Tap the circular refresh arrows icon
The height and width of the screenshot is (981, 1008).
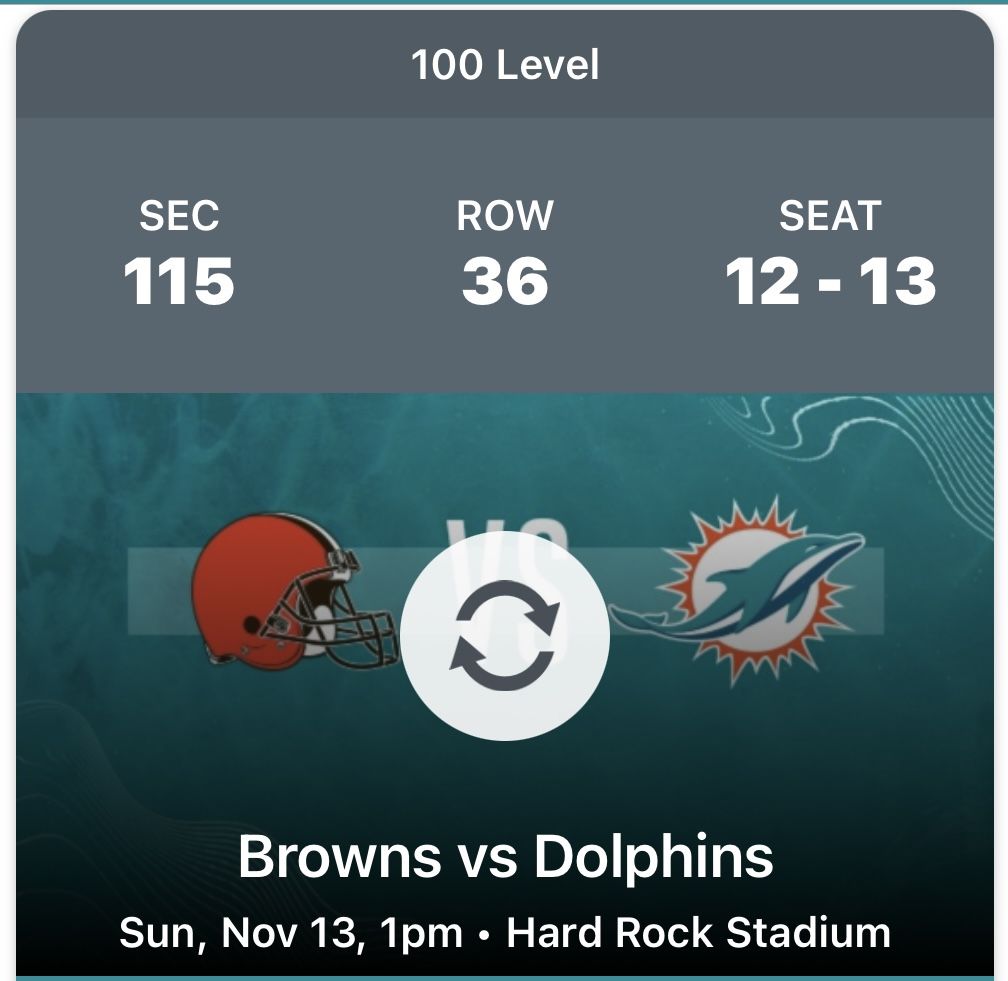tap(505, 636)
